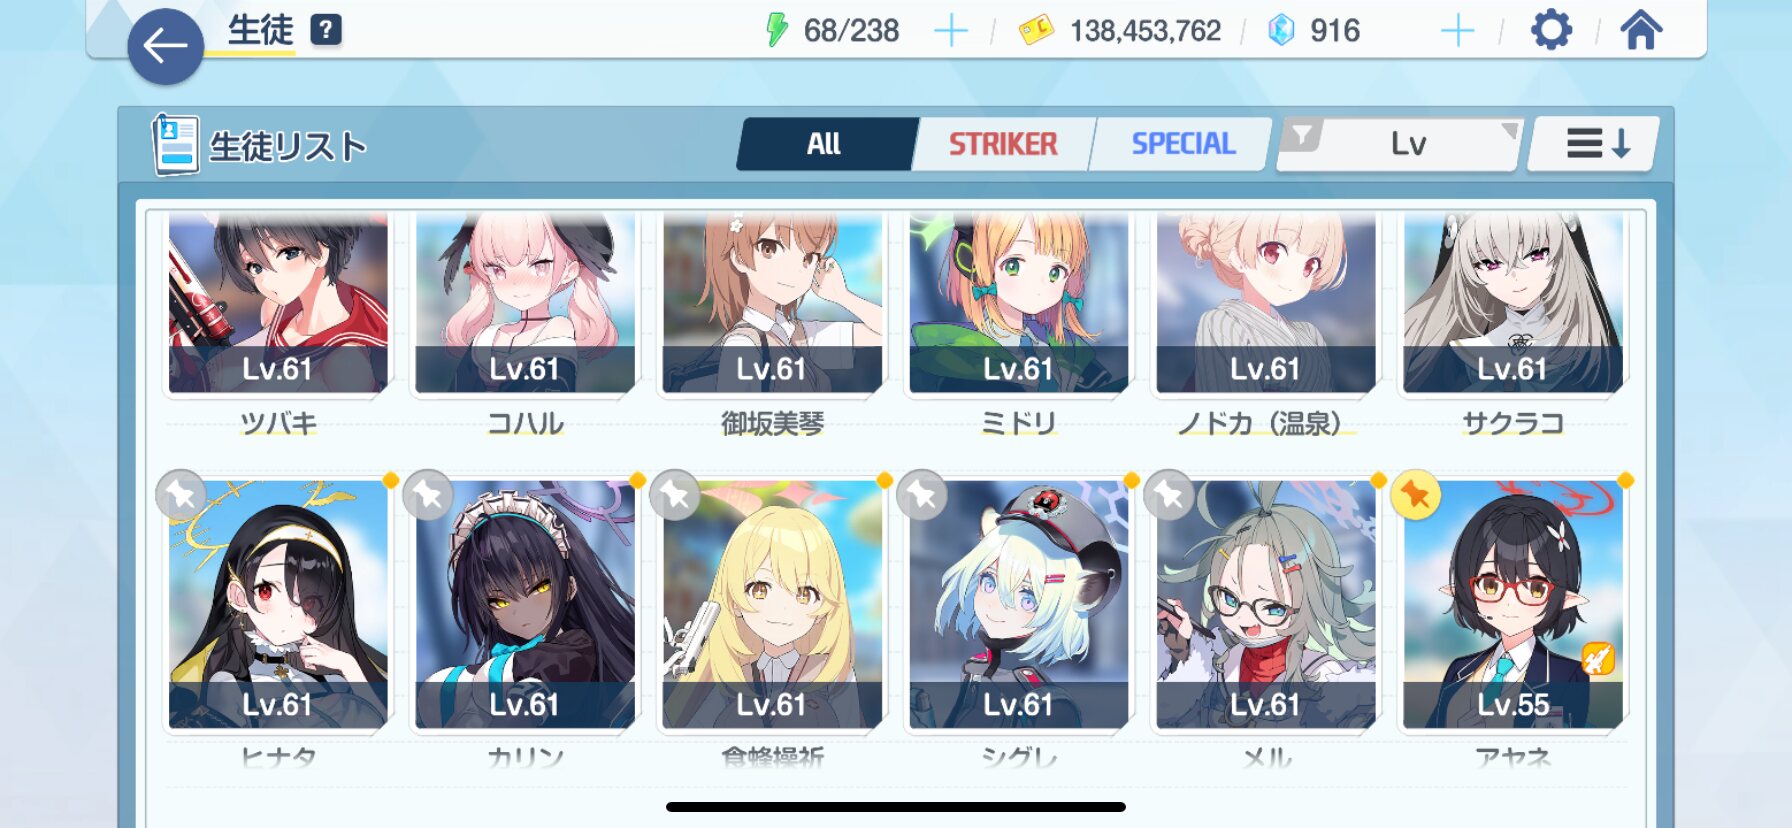
Task: Toggle favorite pin on Karin
Action: click(428, 494)
